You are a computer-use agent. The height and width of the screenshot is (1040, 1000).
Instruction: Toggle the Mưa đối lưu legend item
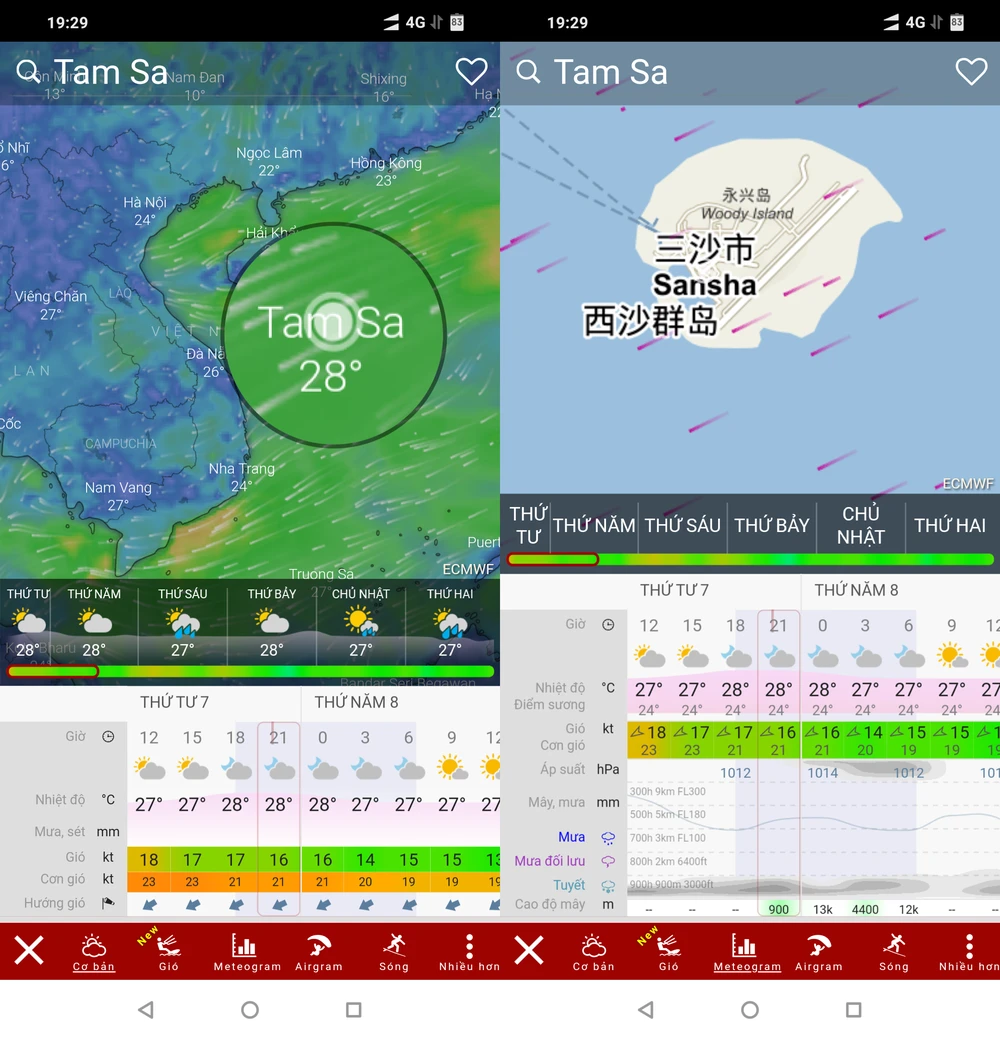(608, 861)
